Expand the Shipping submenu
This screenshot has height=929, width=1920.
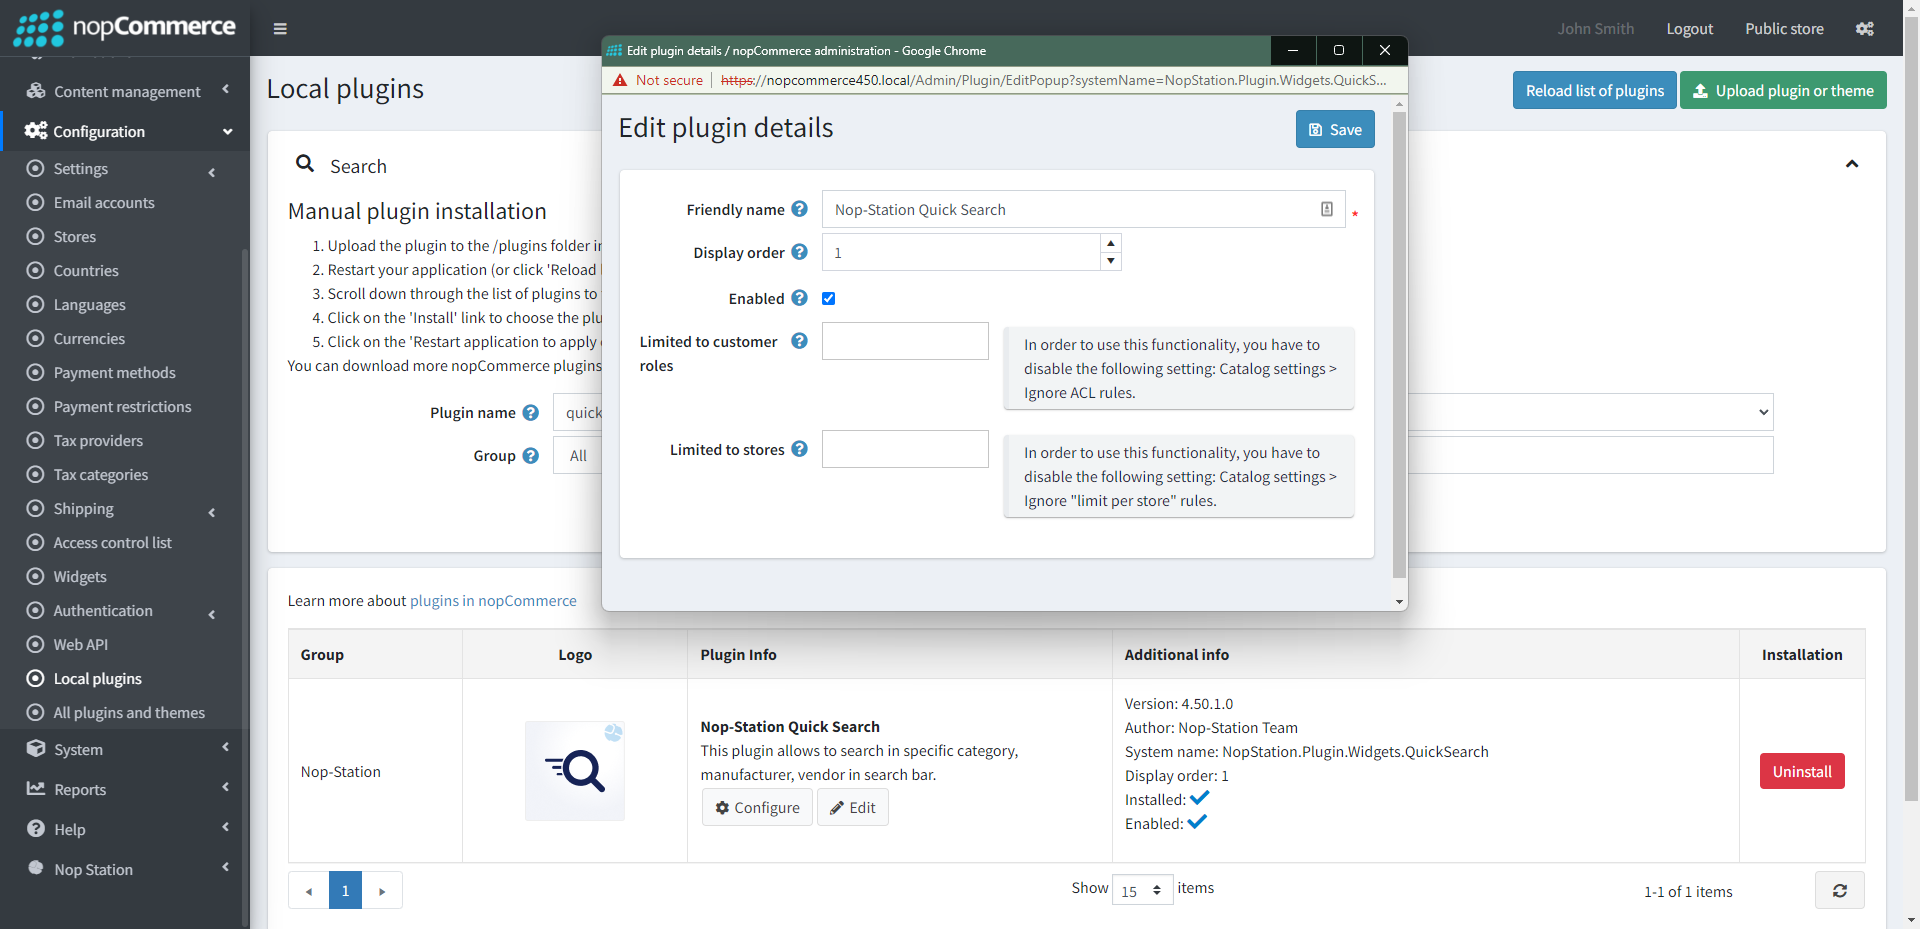click(x=125, y=509)
